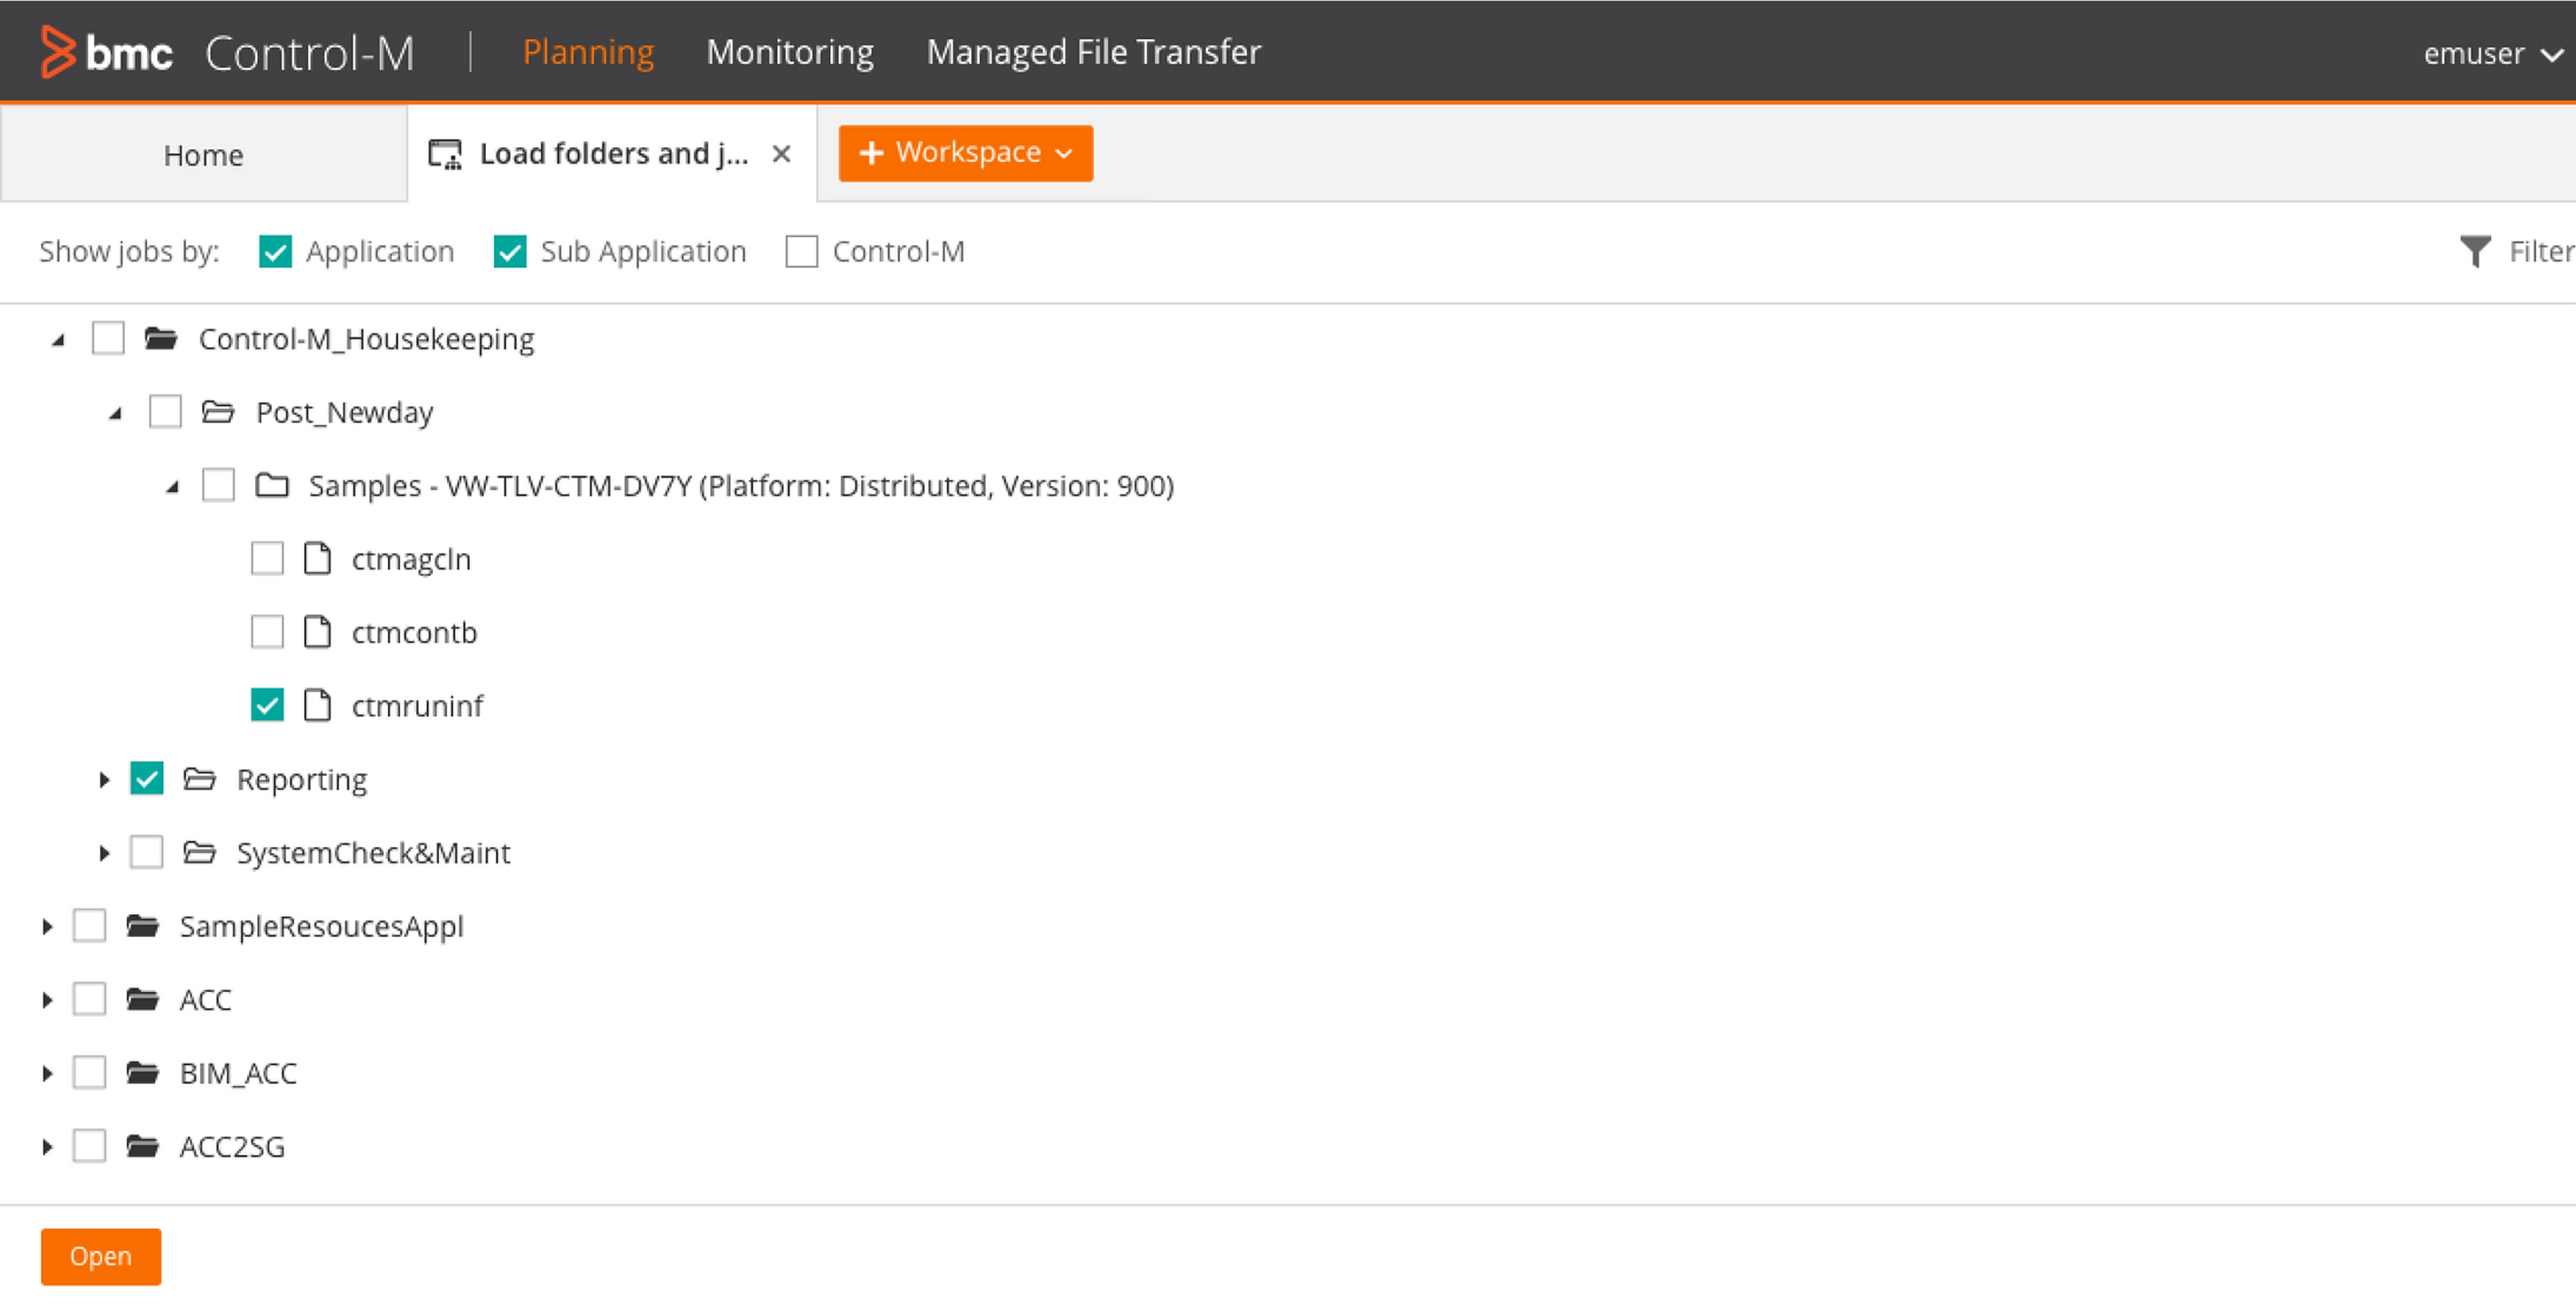This screenshot has width=2576, height=1306.
Task: Switch to the Planning menu
Action: click(x=588, y=52)
